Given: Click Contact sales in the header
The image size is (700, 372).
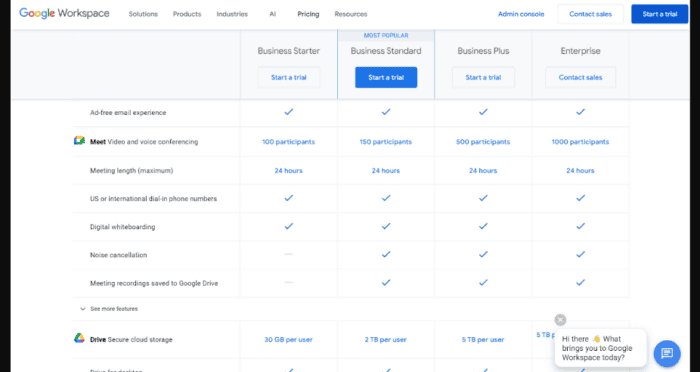Looking at the screenshot, I should (x=590, y=14).
